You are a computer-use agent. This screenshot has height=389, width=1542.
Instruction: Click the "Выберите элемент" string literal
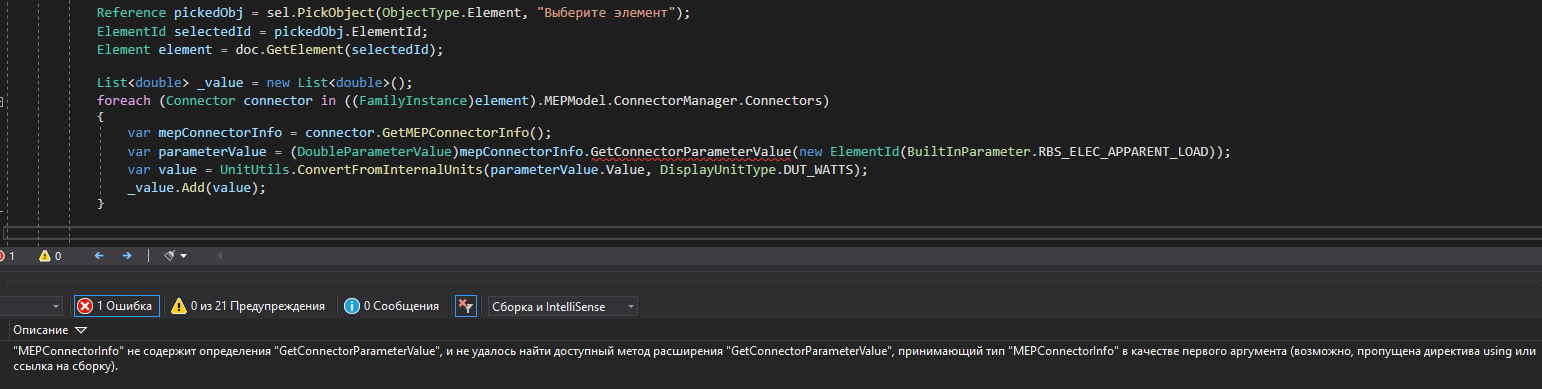(606, 14)
